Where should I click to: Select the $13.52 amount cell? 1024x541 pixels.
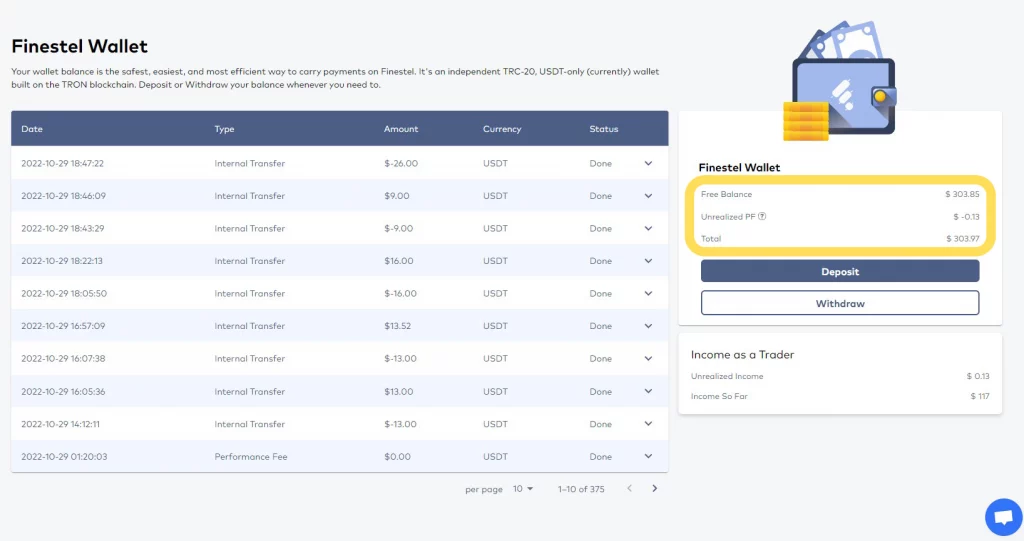click(x=397, y=326)
